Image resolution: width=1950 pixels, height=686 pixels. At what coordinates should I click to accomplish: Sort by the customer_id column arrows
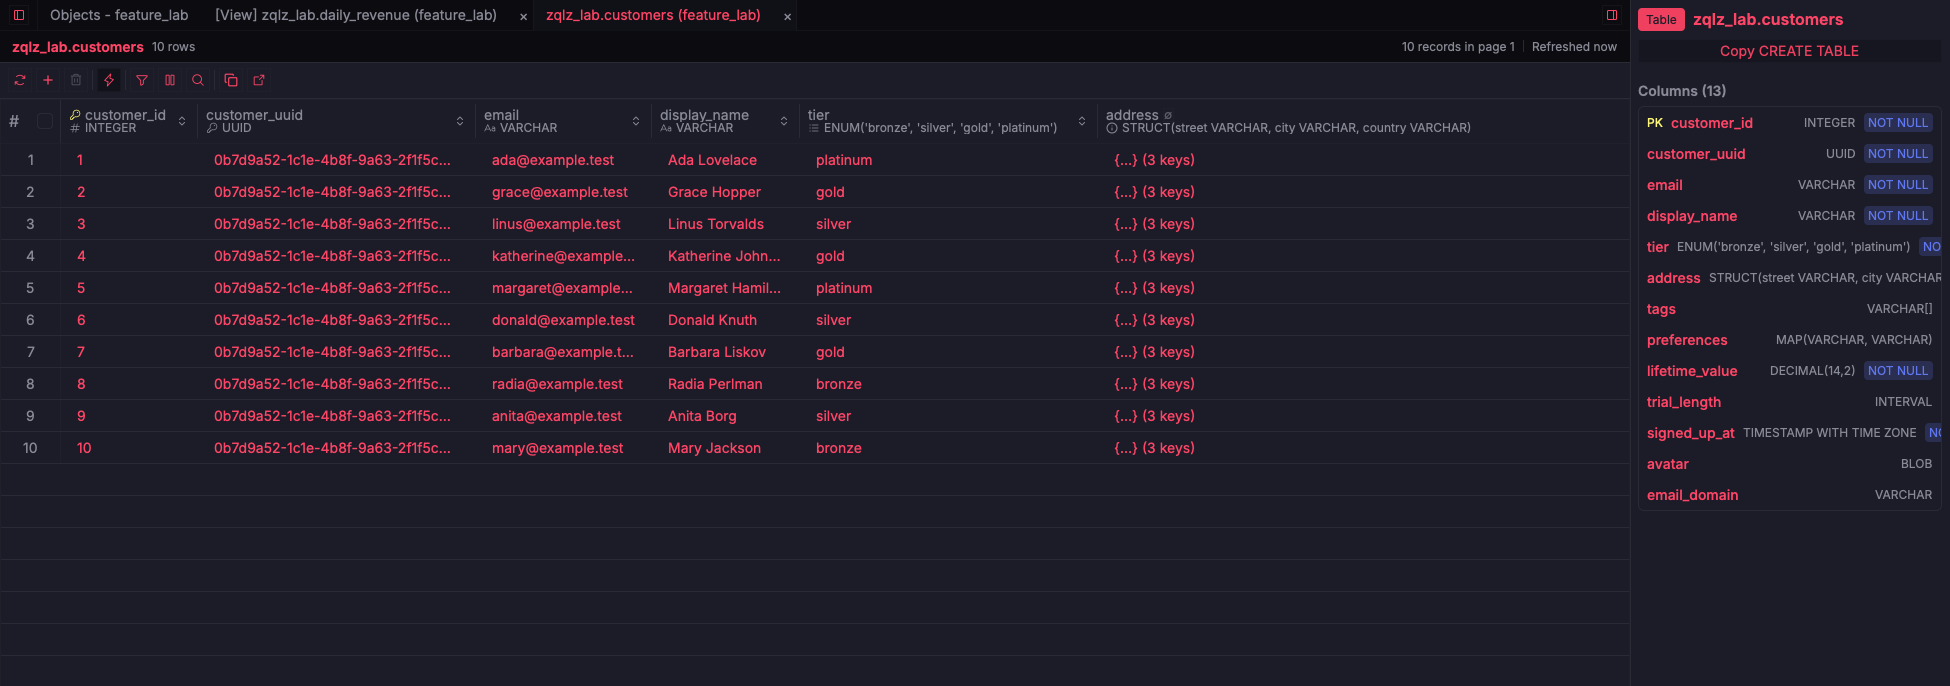coord(182,121)
